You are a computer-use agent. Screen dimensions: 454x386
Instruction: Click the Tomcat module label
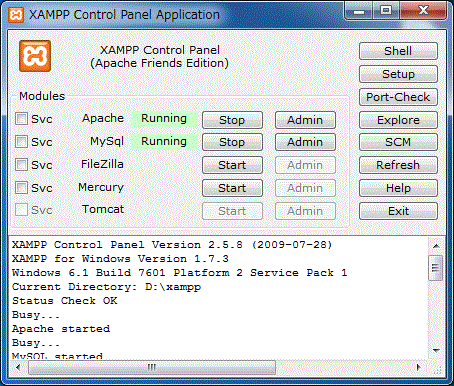pos(103,209)
